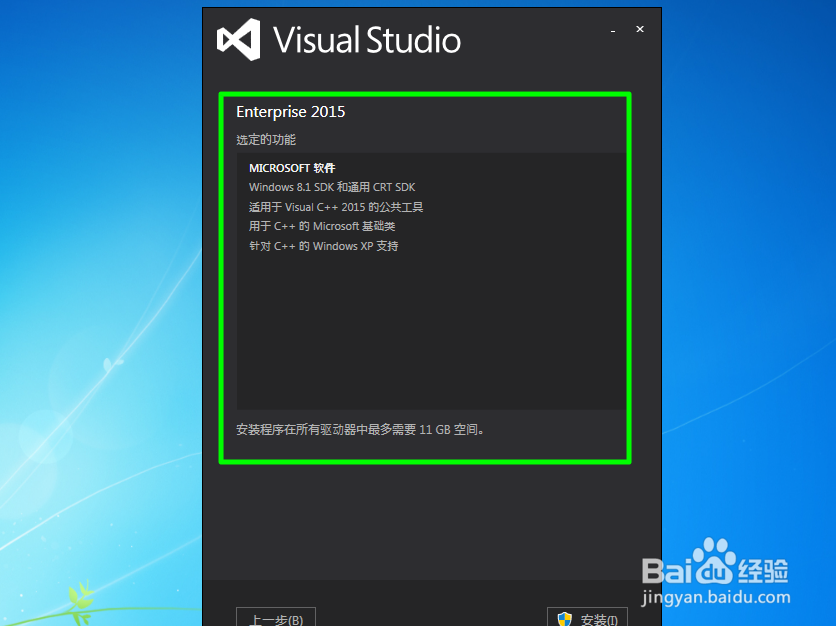Click the 'MICROSOFT 软件' list header
Screen dimensions: 836x626
point(292,168)
